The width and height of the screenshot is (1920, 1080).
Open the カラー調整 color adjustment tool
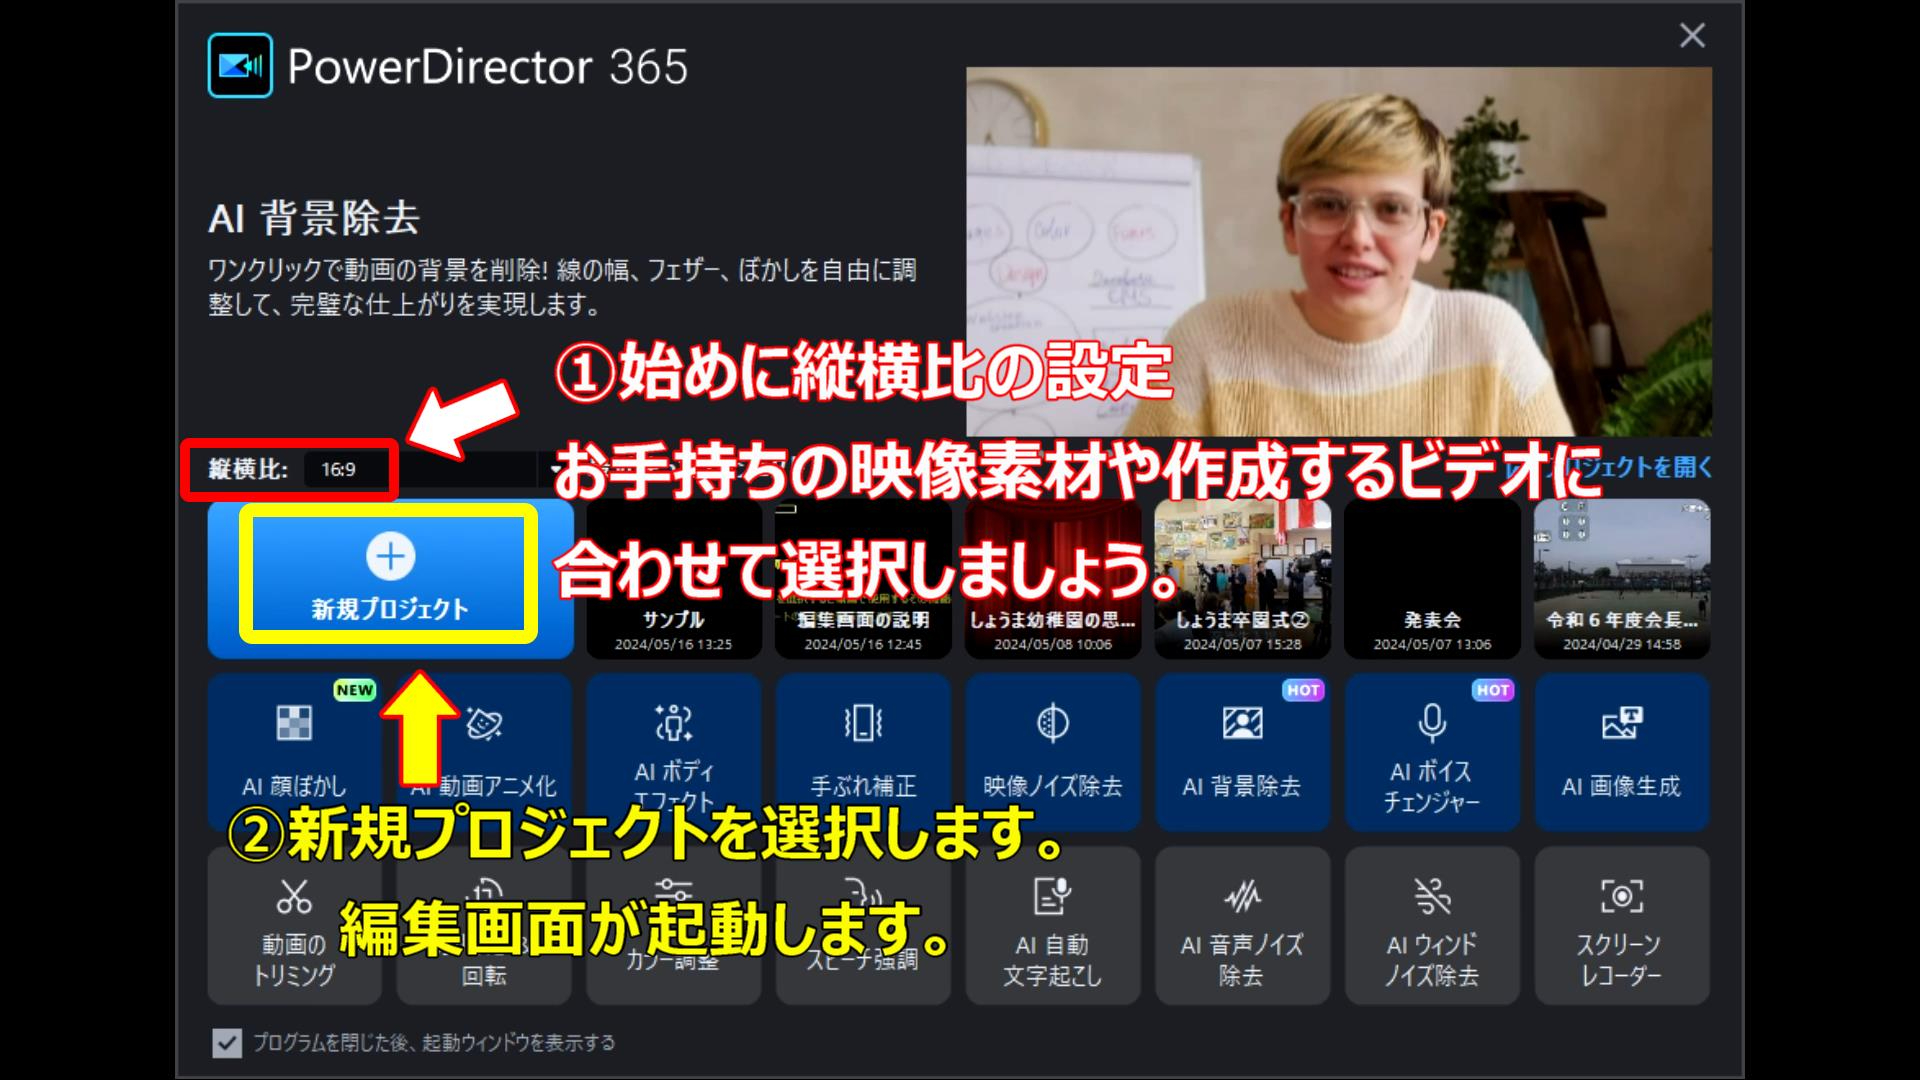coord(674,926)
